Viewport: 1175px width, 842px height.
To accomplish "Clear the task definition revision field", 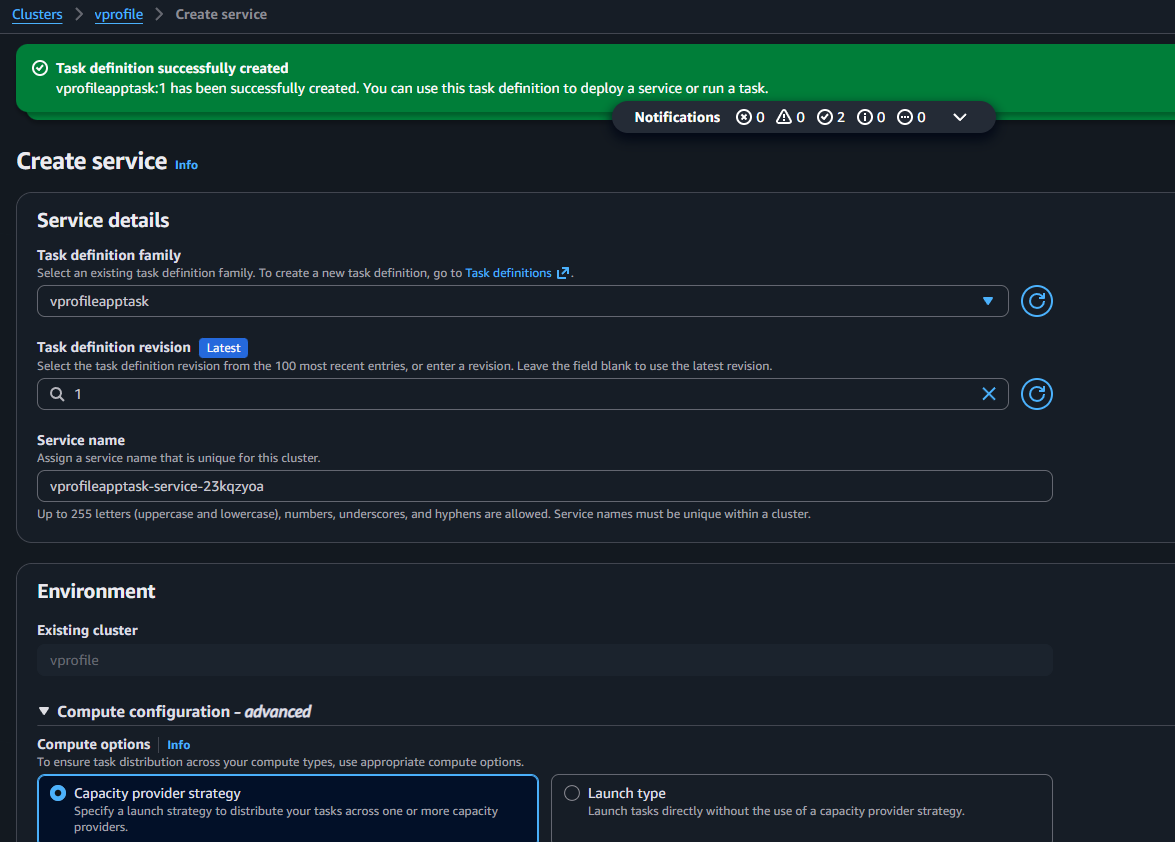I will coord(988,394).
